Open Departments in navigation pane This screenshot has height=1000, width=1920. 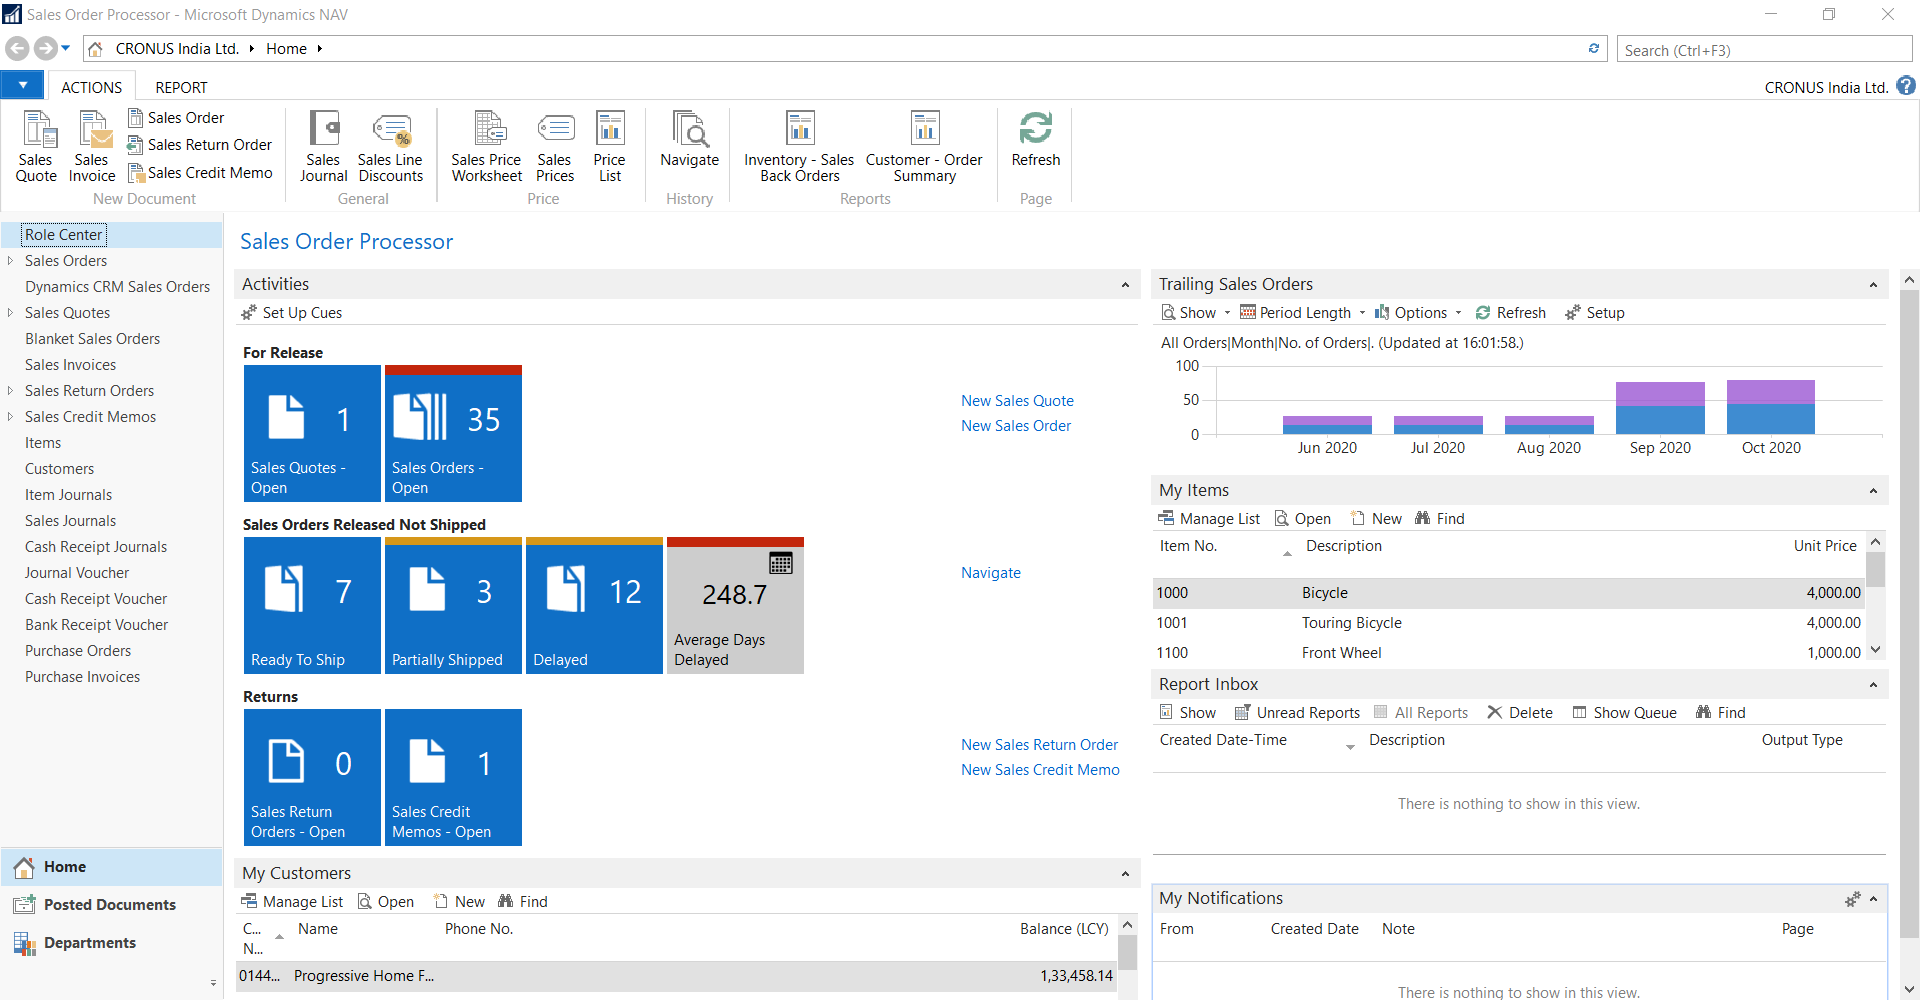111,943
